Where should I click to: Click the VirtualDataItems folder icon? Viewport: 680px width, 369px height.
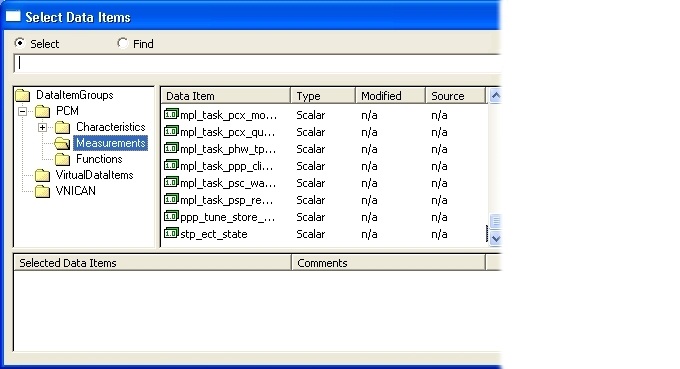coord(42,176)
